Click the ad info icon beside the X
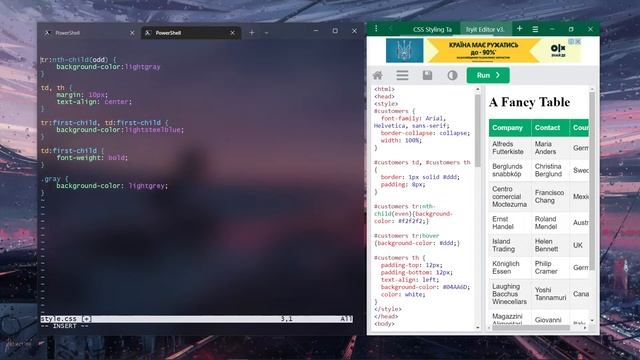The height and width of the screenshot is (360, 640). tap(572, 42)
